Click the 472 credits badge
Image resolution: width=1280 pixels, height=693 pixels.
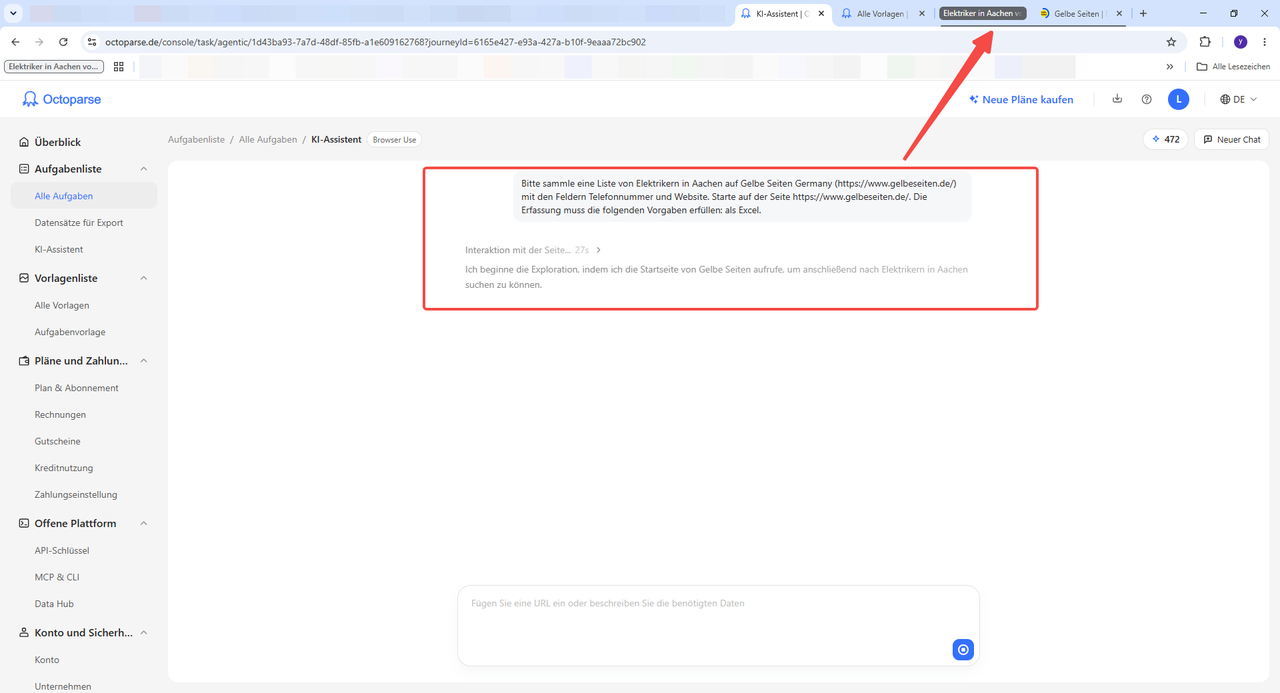(x=1165, y=139)
